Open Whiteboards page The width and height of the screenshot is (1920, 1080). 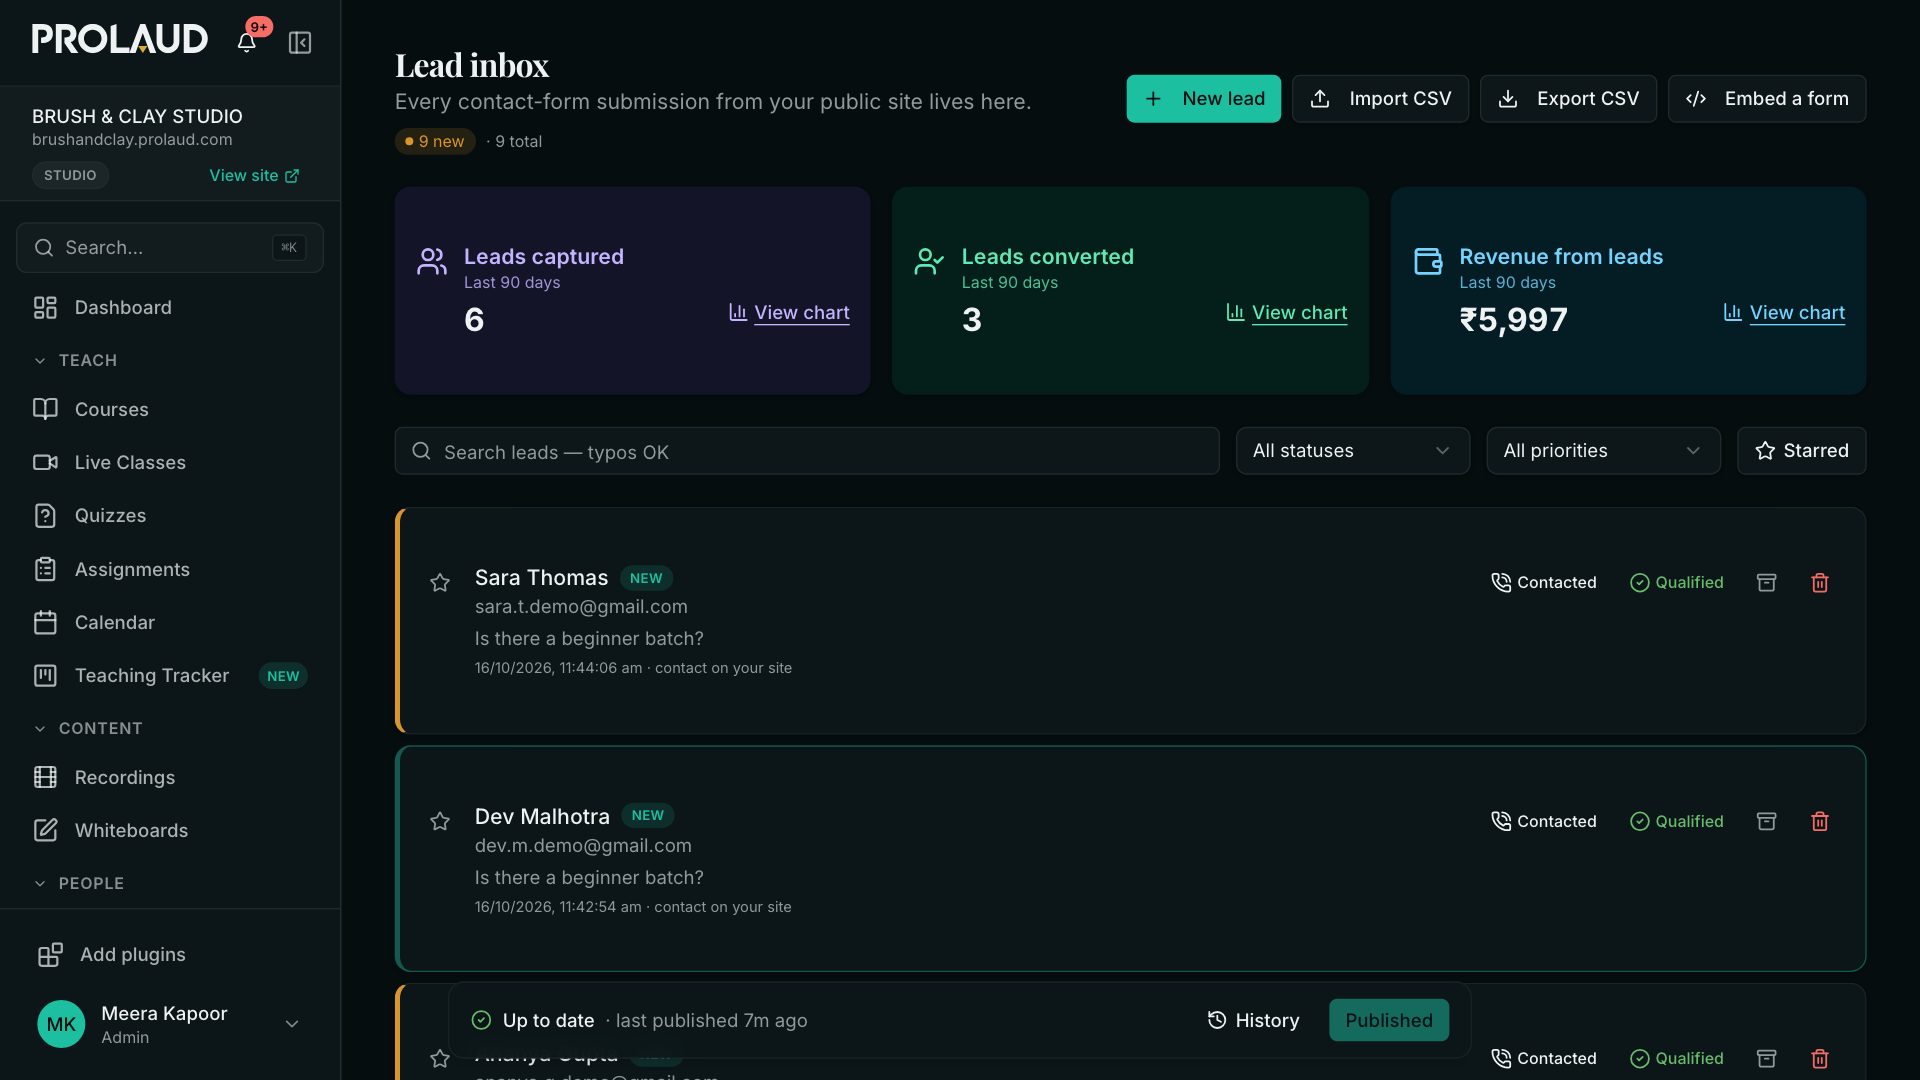coord(170,830)
